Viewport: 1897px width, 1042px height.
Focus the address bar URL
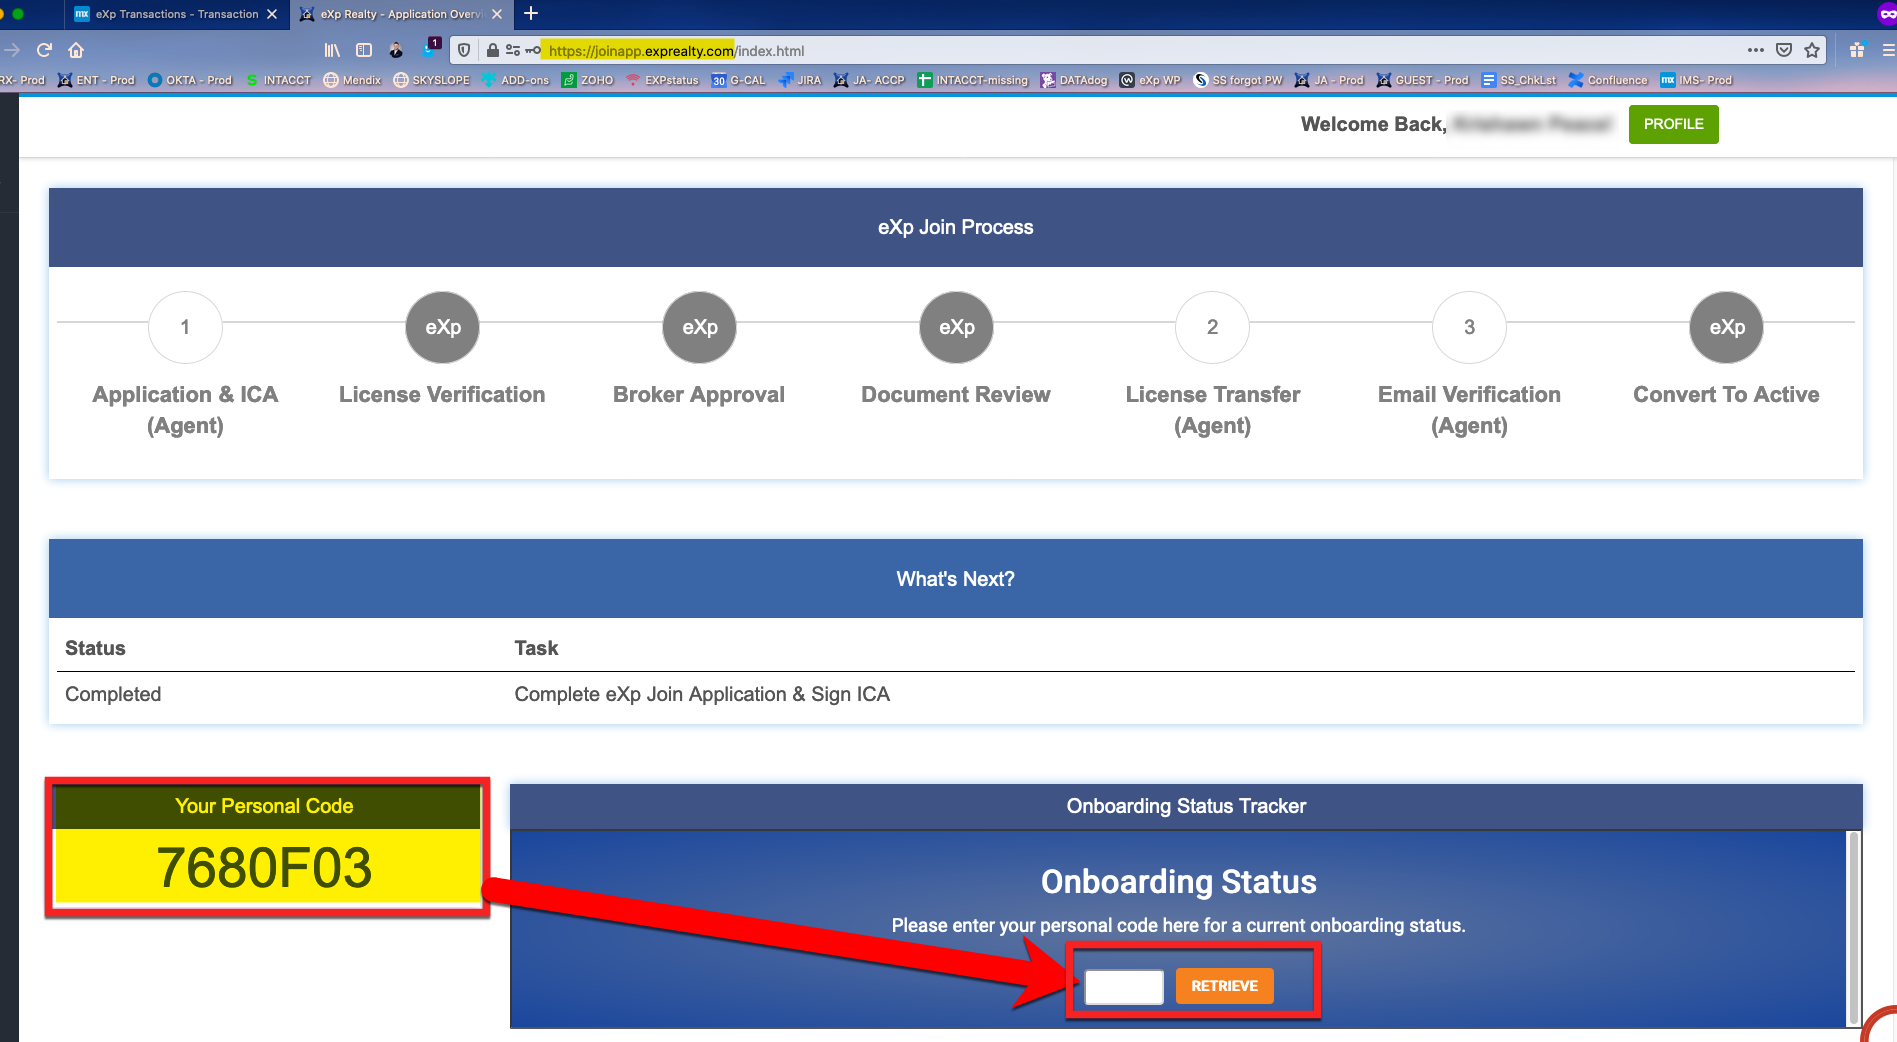pyautogui.click(x=1140, y=50)
